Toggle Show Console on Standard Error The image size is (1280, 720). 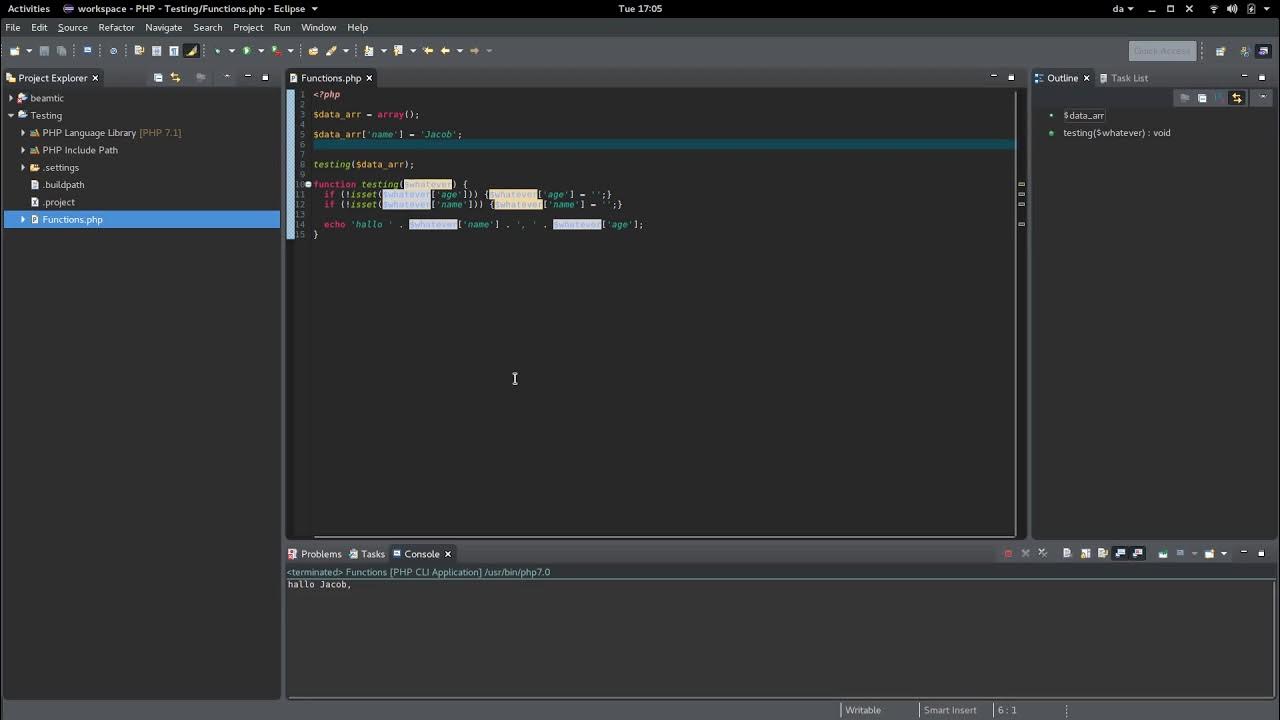pos(1137,553)
